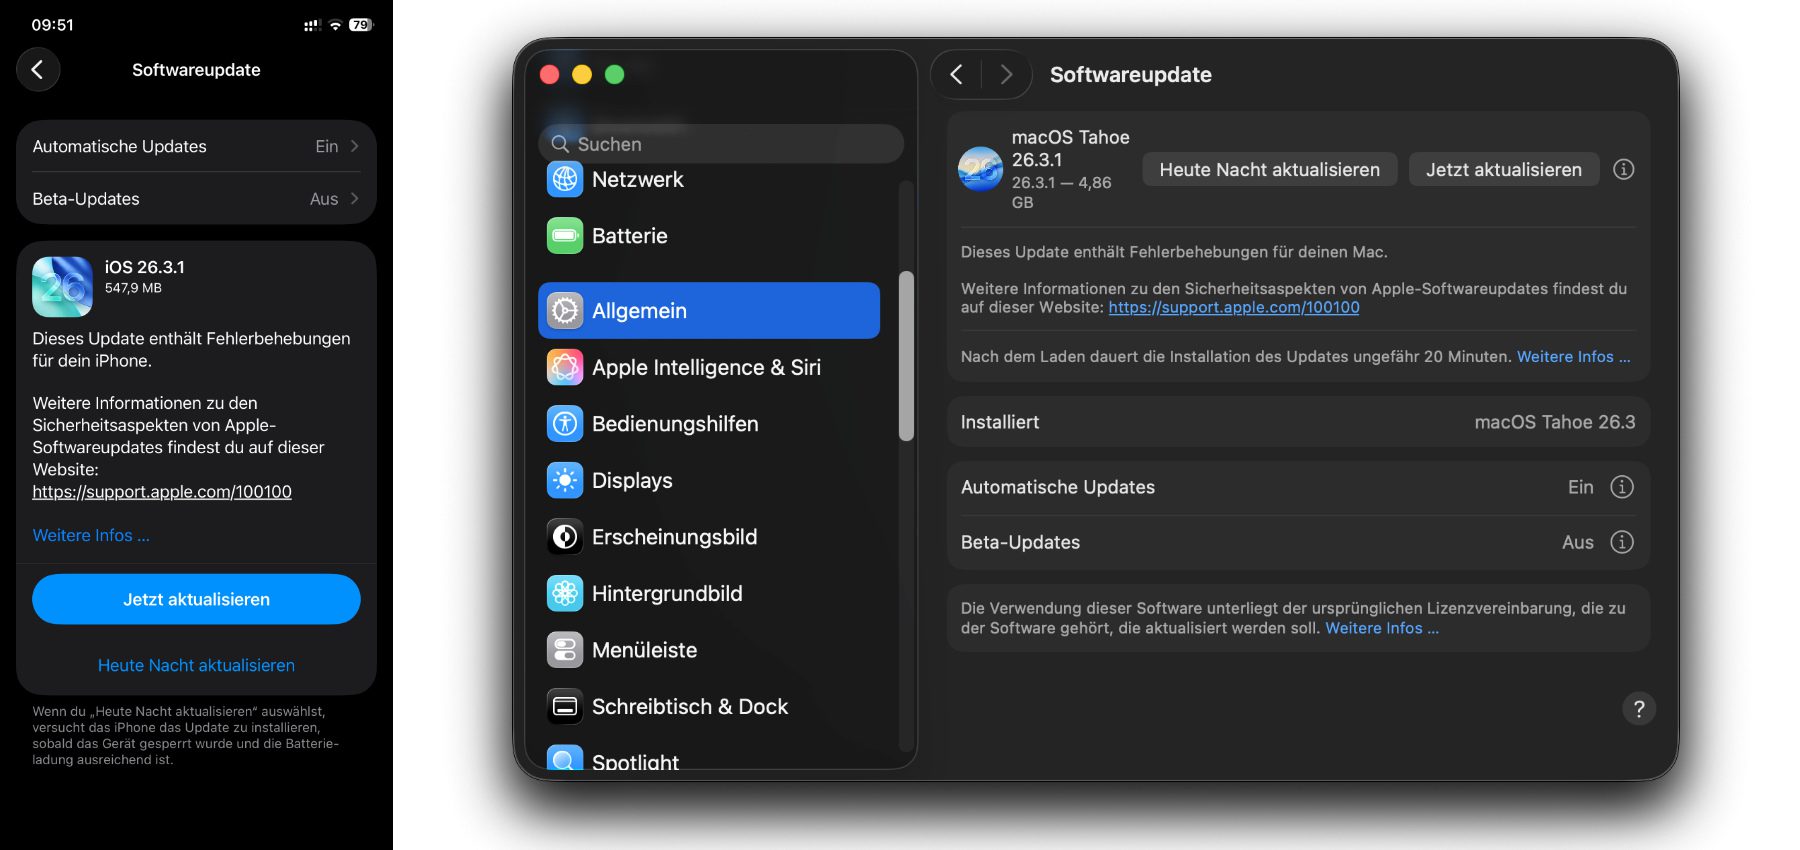Click the Netzwerk globe icon in sidebar
1800x850 pixels.
tap(565, 180)
